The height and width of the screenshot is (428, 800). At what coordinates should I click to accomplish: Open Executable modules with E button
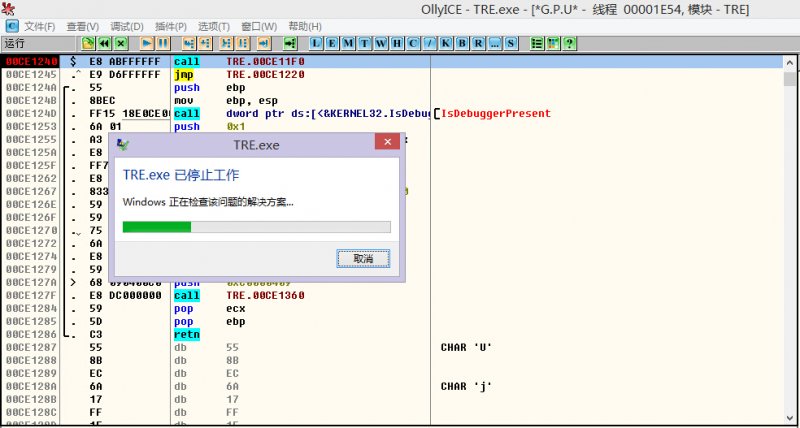click(x=332, y=44)
